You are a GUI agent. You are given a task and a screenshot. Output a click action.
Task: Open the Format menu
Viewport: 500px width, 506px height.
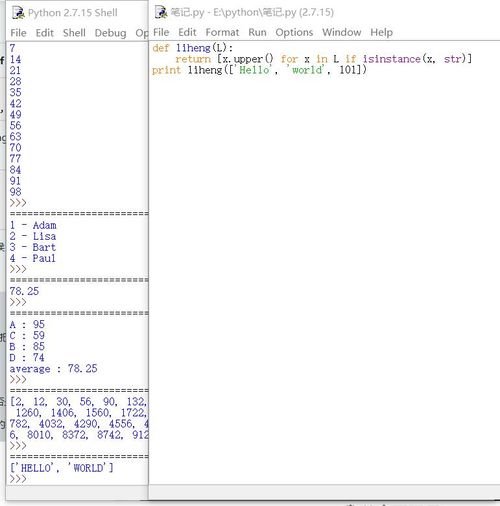222,32
